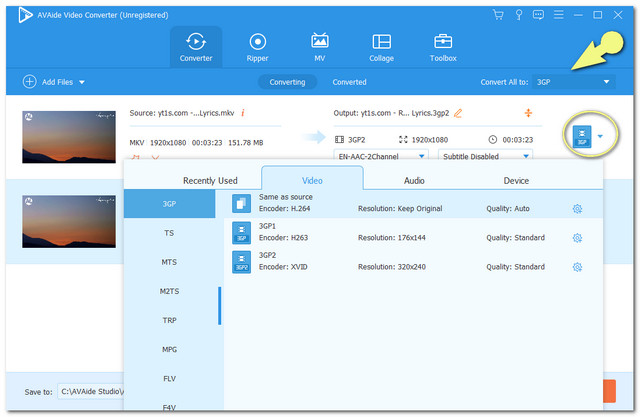Select the M2TS format in sidebar
This screenshot has height=417, width=640.
click(169, 291)
